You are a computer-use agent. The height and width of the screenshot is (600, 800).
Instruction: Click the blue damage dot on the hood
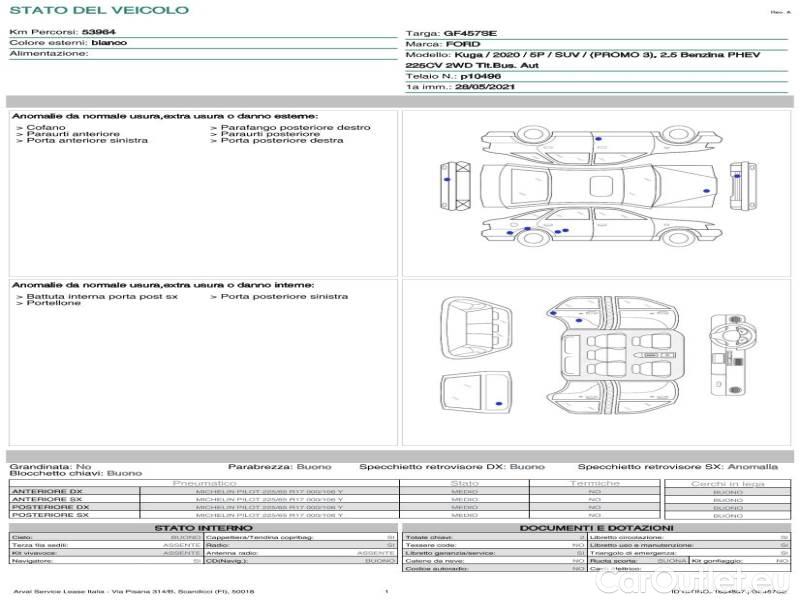point(706,190)
